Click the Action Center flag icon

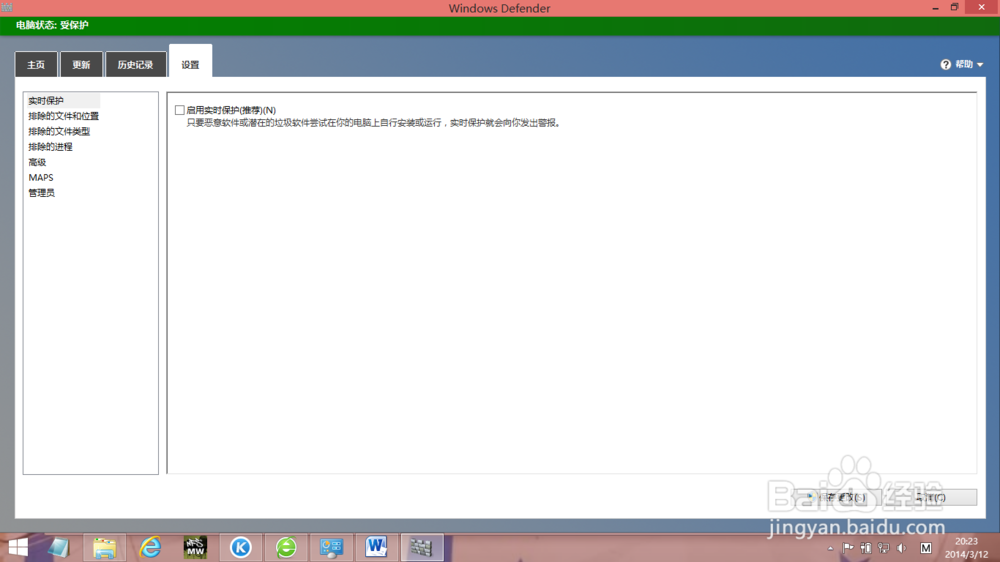click(848, 548)
